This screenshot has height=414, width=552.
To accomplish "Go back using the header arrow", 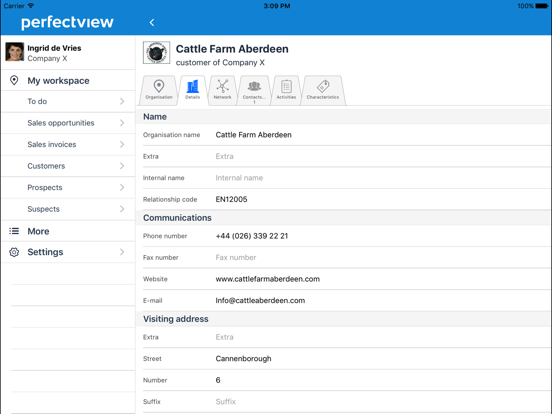I will pos(152,23).
